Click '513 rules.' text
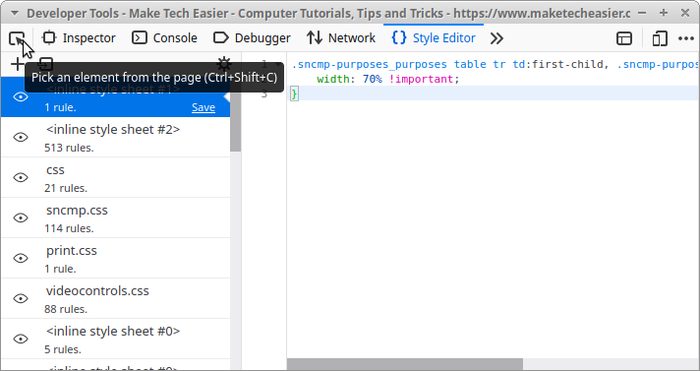The height and width of the screenshot is (371, 700). pyautogui.click(x=69, y=148)
